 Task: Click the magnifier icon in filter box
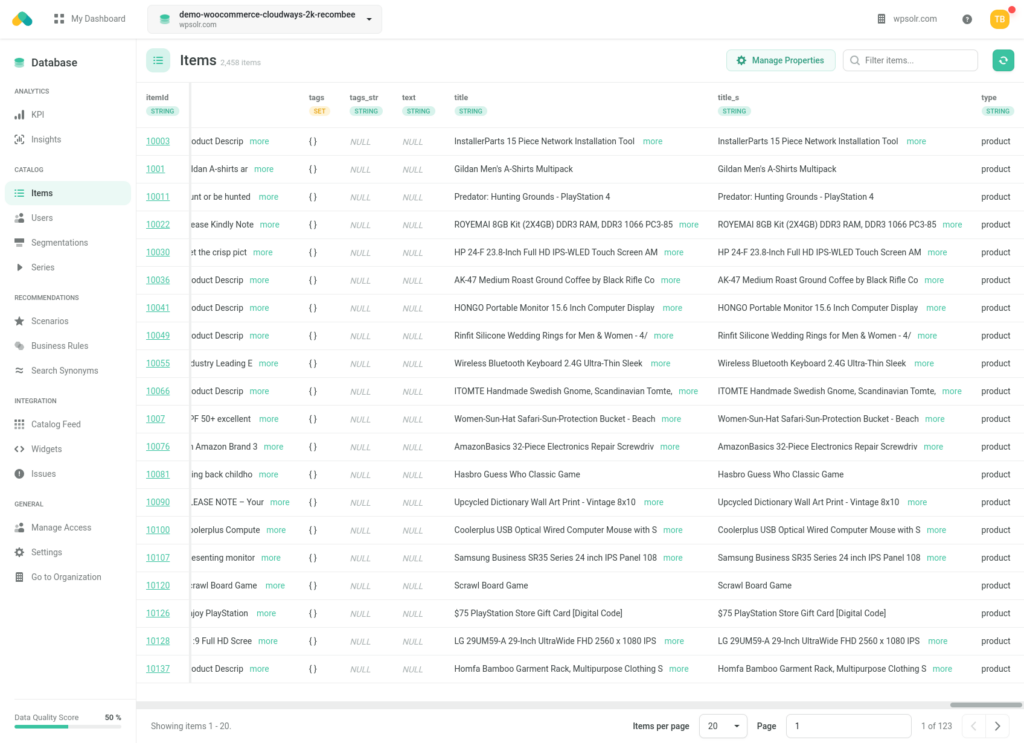click(855, 60)
